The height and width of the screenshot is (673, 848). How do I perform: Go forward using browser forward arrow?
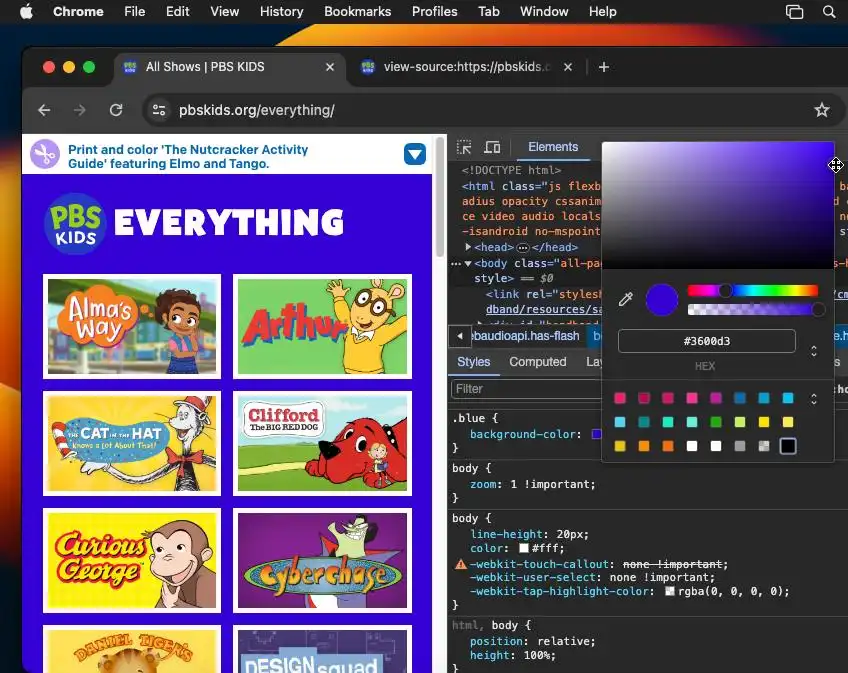coord(80,110)
